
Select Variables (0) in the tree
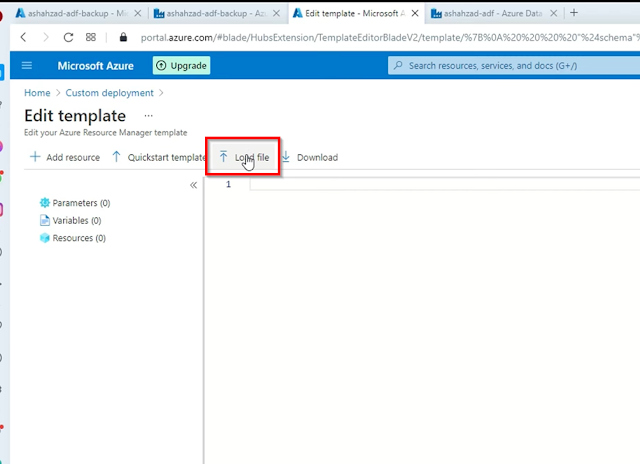(71, 220)
